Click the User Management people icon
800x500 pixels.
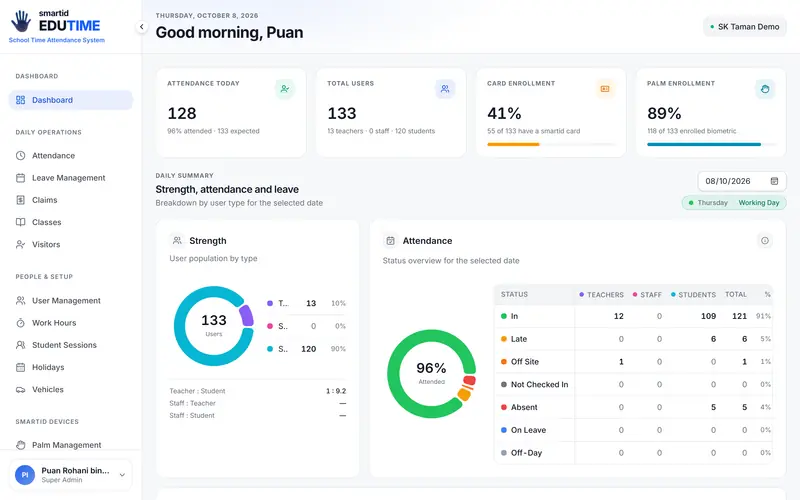pyautogui.click(x=20, y=301)
